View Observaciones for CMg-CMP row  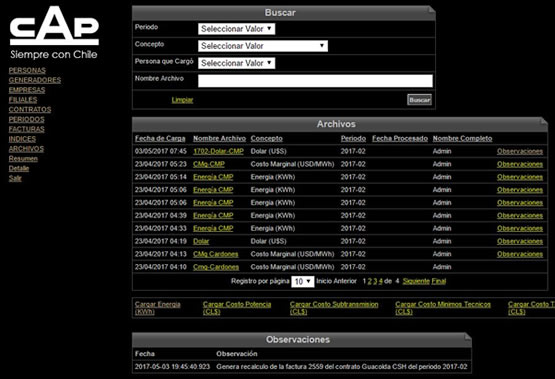(x=520, y=164)
